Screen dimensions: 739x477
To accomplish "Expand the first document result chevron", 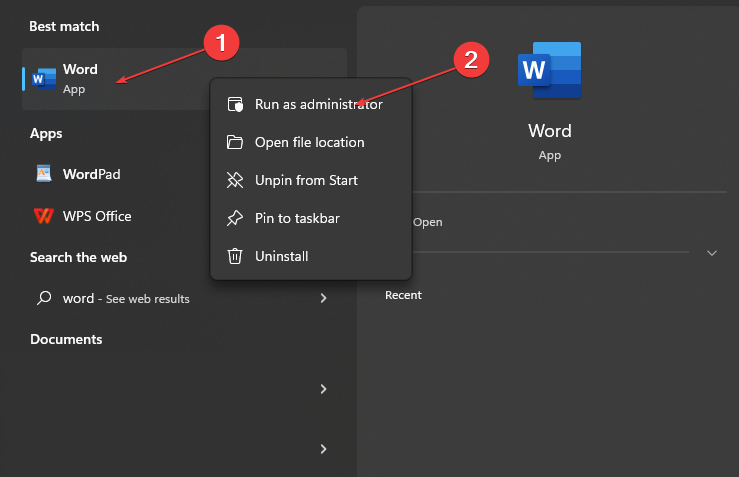I will point(323,389).
